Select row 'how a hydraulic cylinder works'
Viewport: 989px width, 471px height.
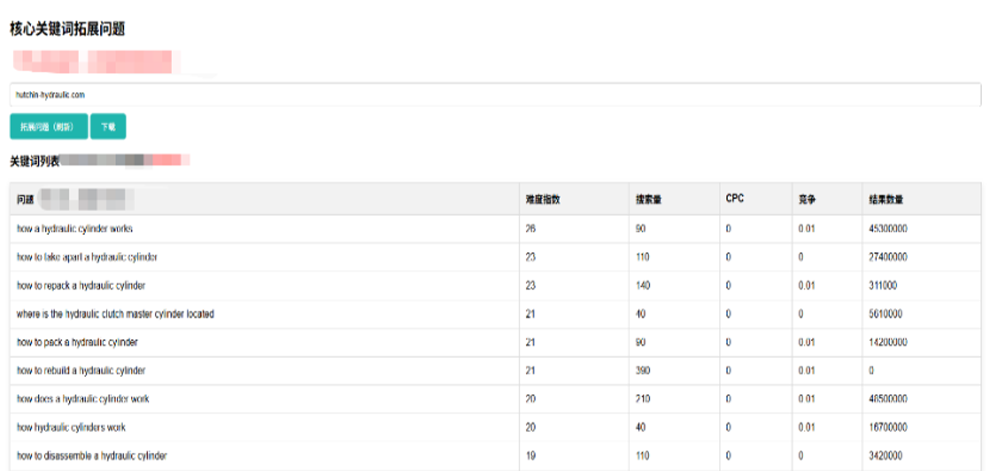(75, 229)
